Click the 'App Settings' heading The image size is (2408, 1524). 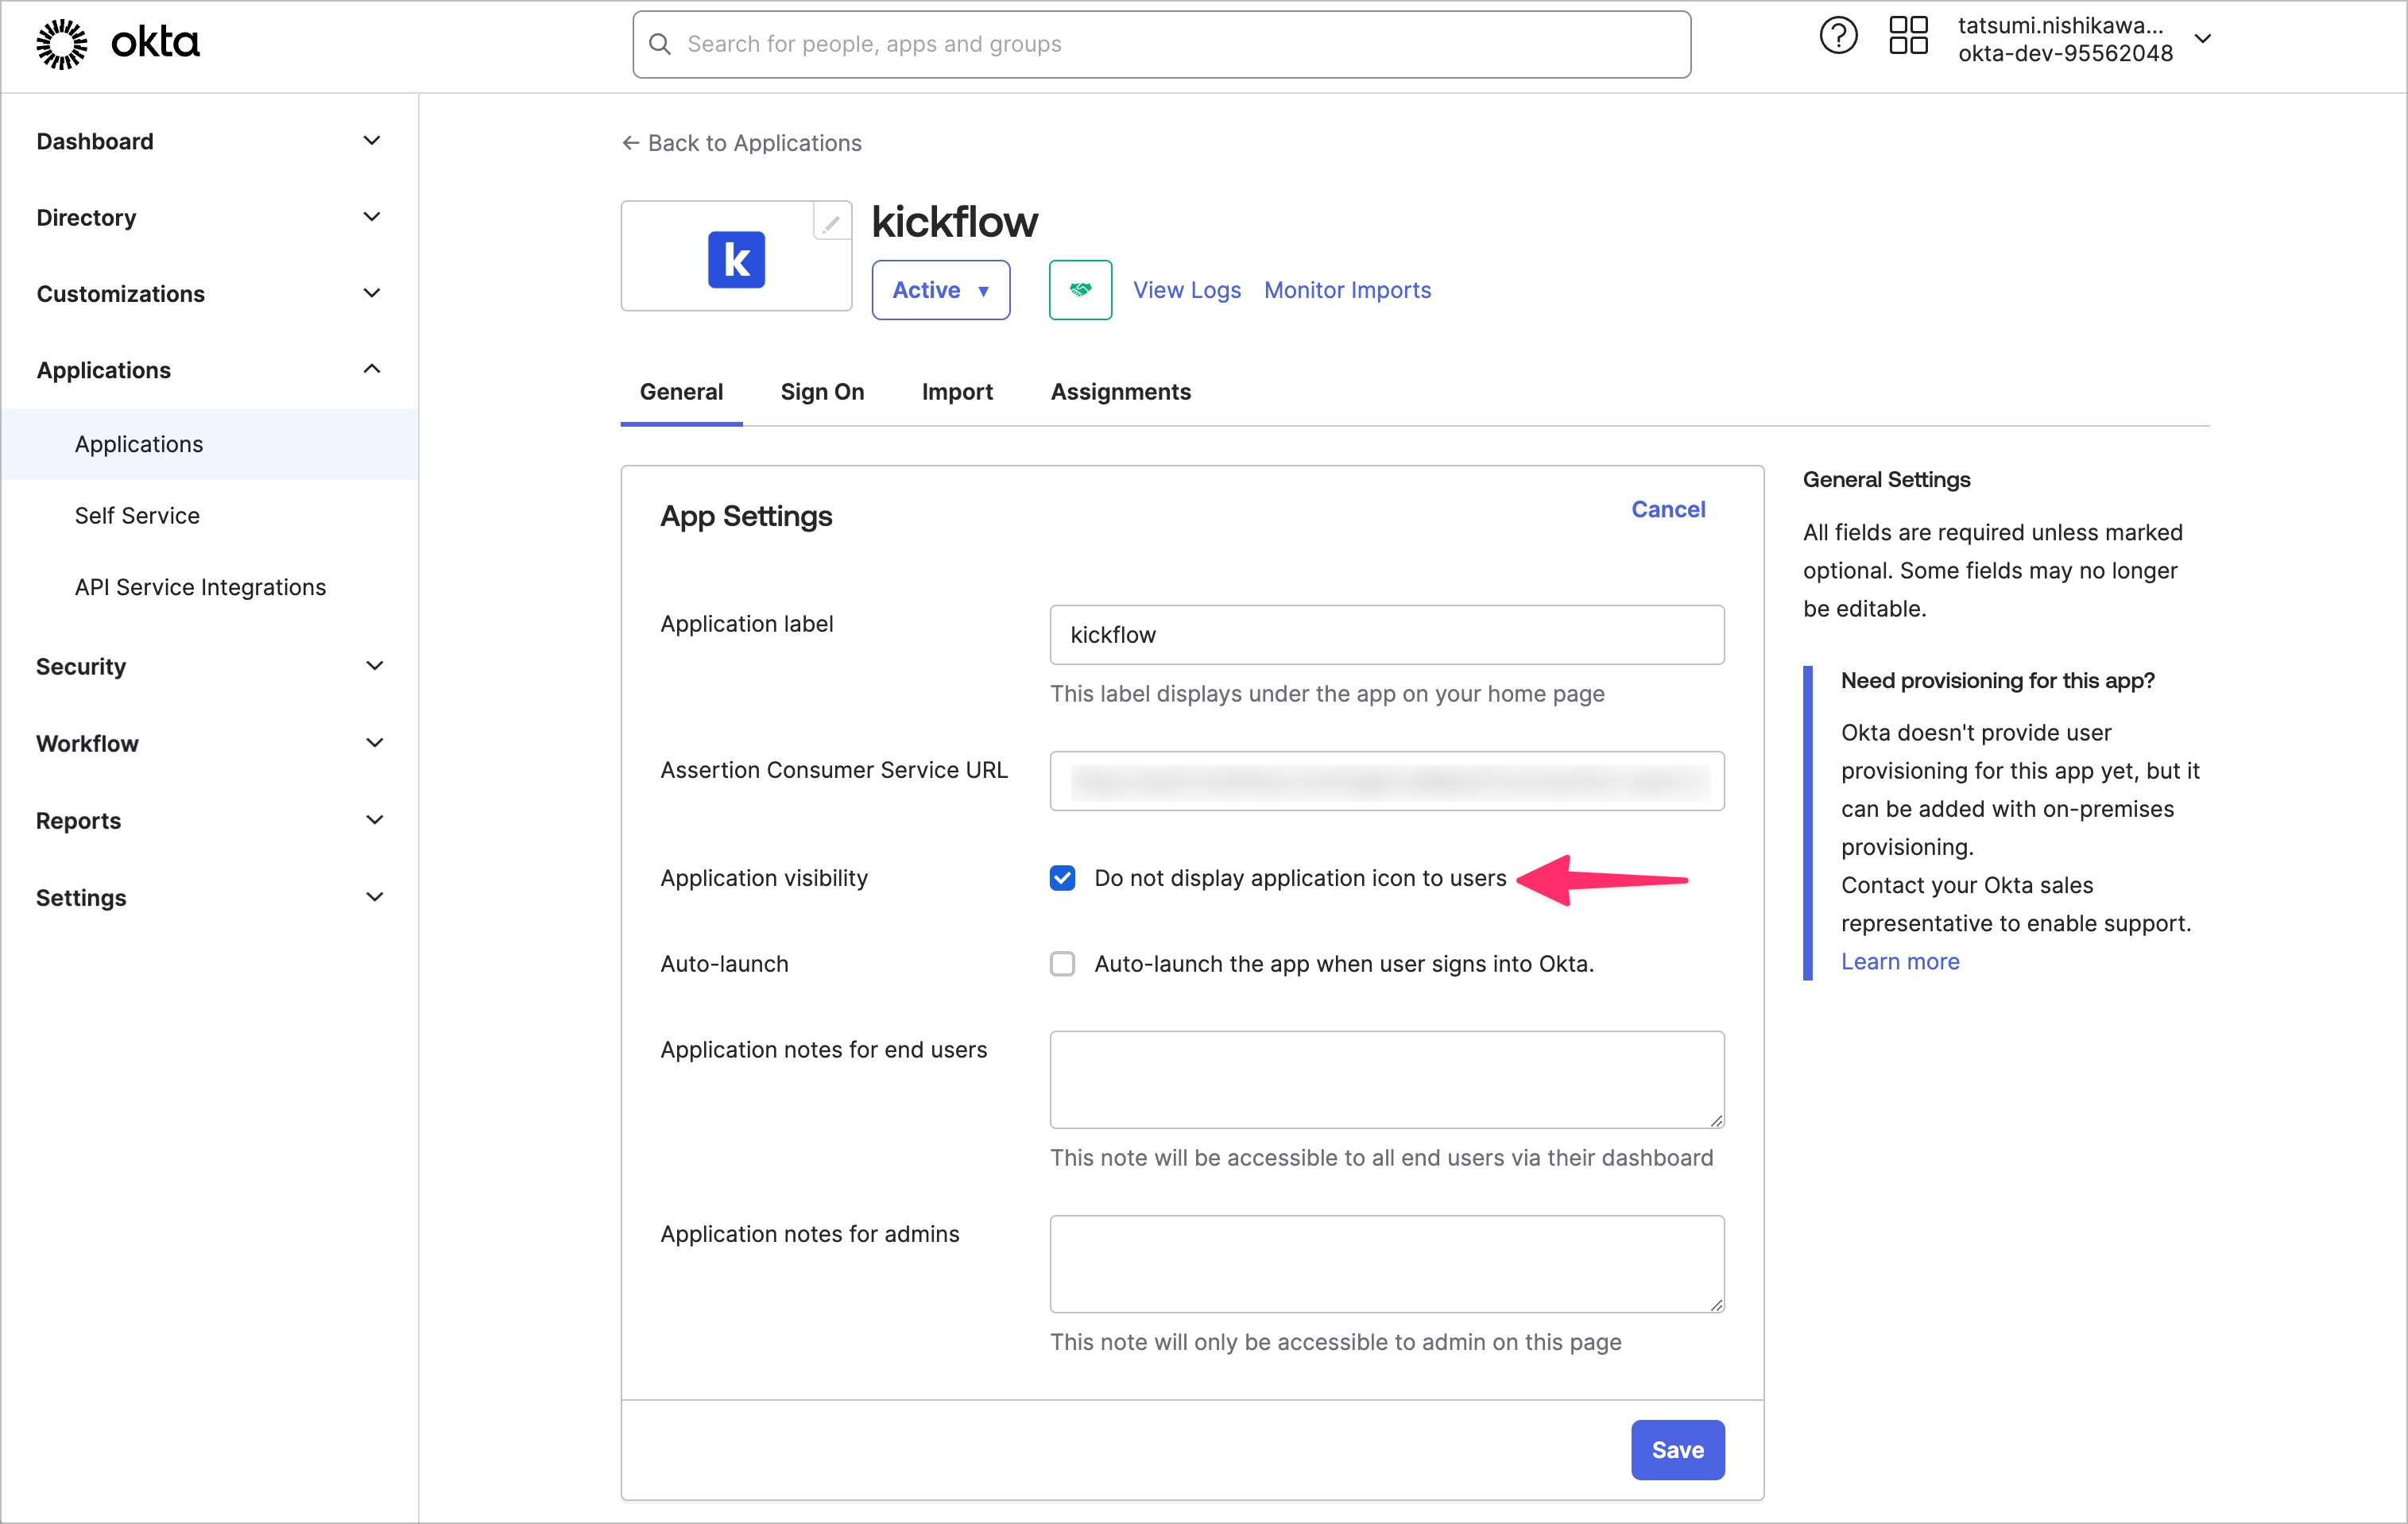(746, 516)
